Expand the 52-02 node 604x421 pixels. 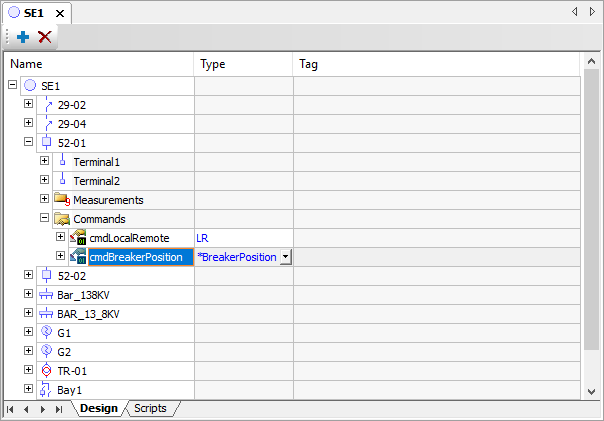(28, 275)
